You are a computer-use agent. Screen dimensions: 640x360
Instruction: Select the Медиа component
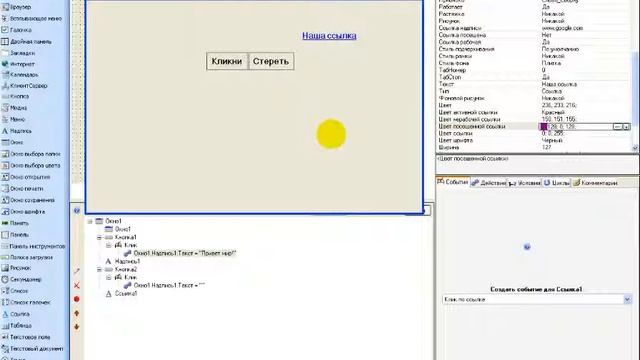coord(14,108)
